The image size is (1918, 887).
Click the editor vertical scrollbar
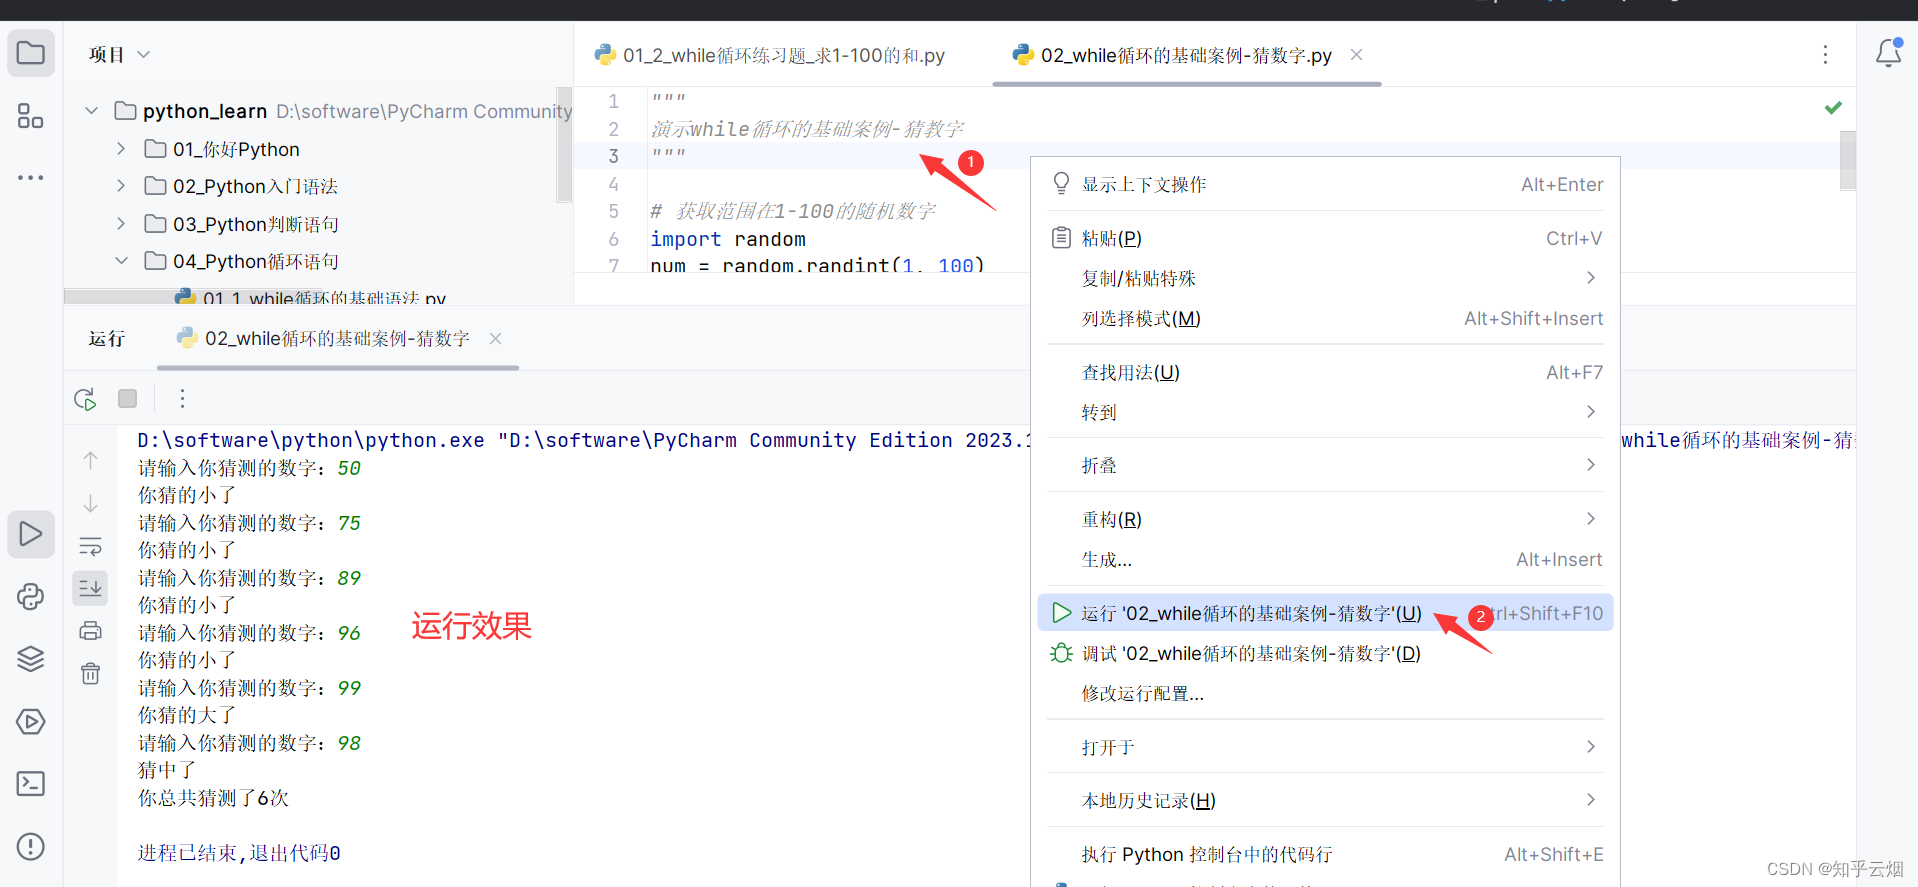[x=1847, y=160]
